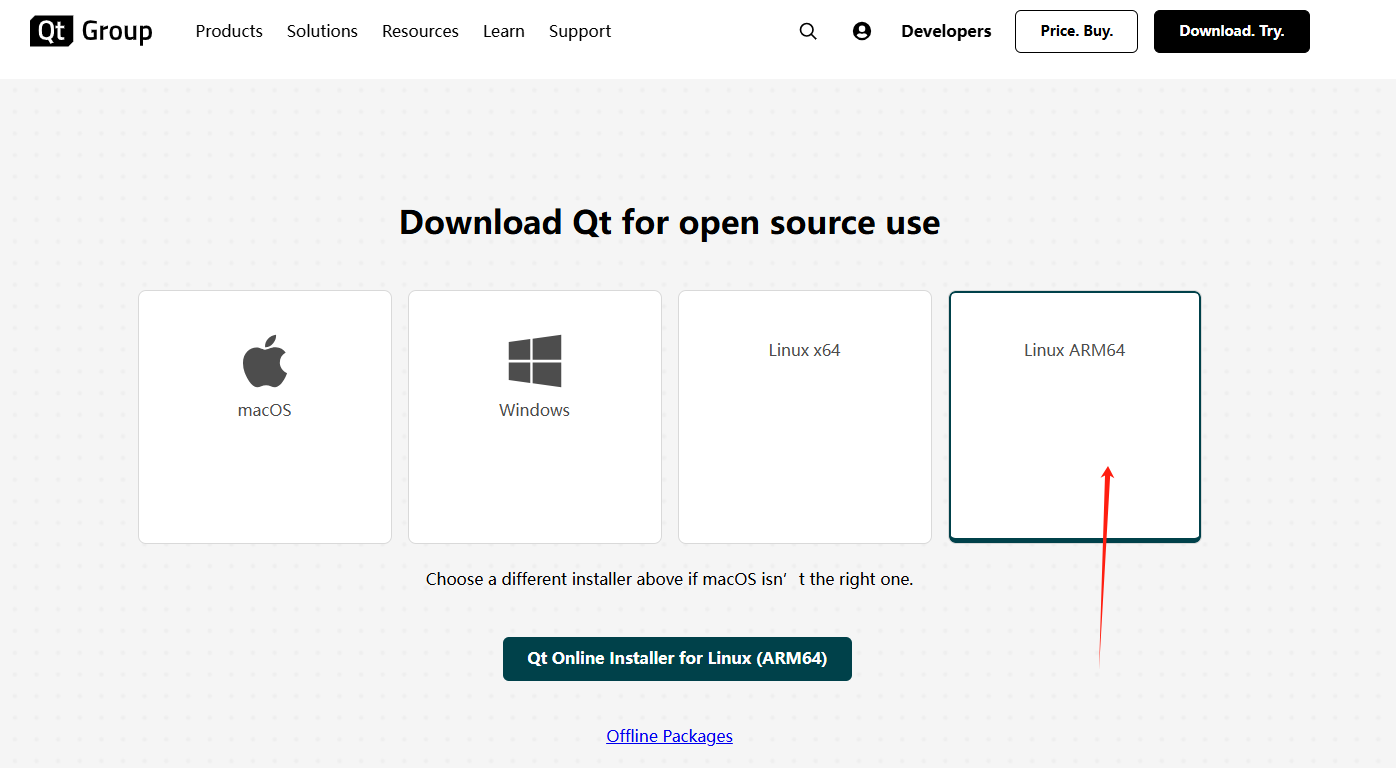This screenshot has width=1396, height=768.
Task: Open the search magnifier icon
Action: 808,31
